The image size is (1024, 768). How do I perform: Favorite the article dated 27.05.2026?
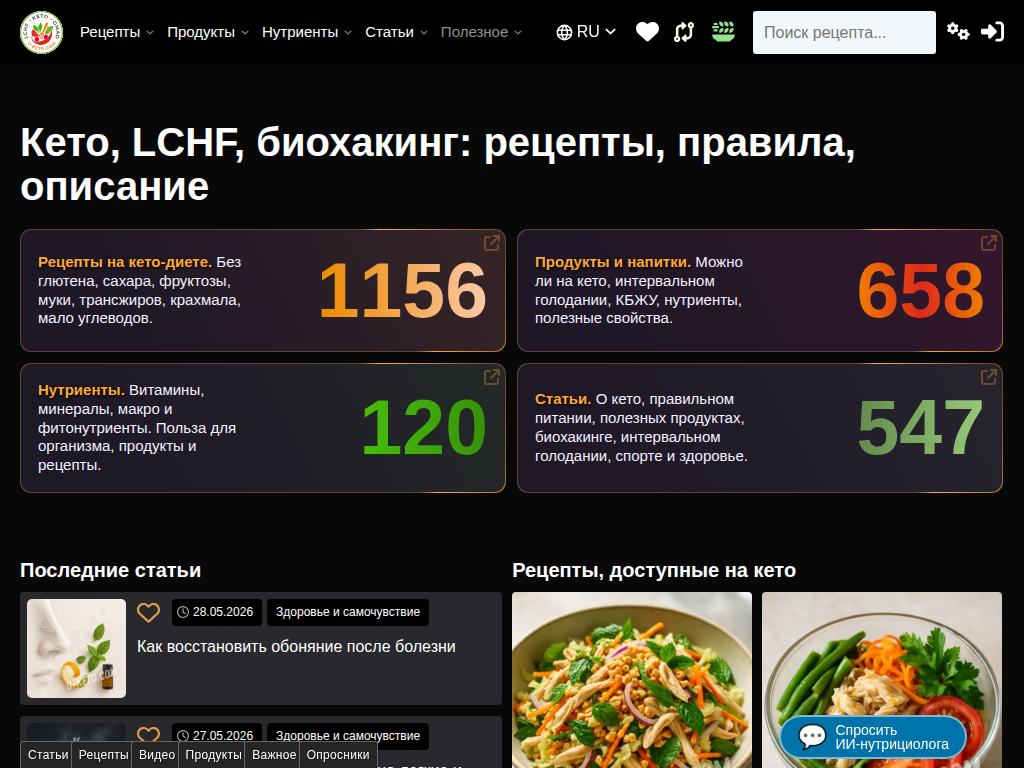(148, 734)
